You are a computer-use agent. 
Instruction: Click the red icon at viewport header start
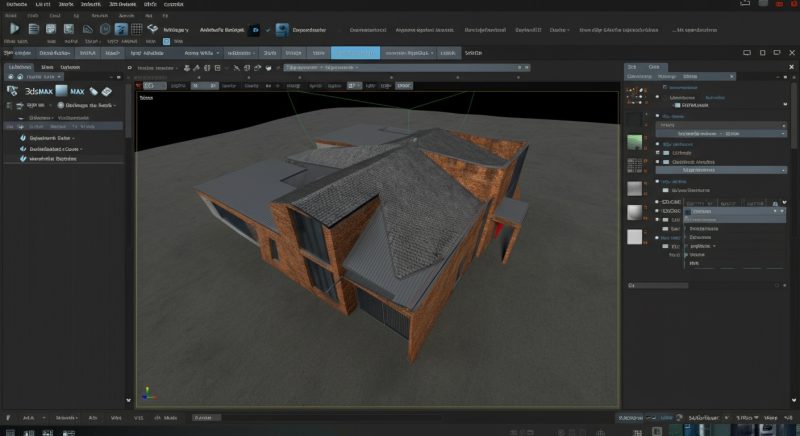point(138,86)
